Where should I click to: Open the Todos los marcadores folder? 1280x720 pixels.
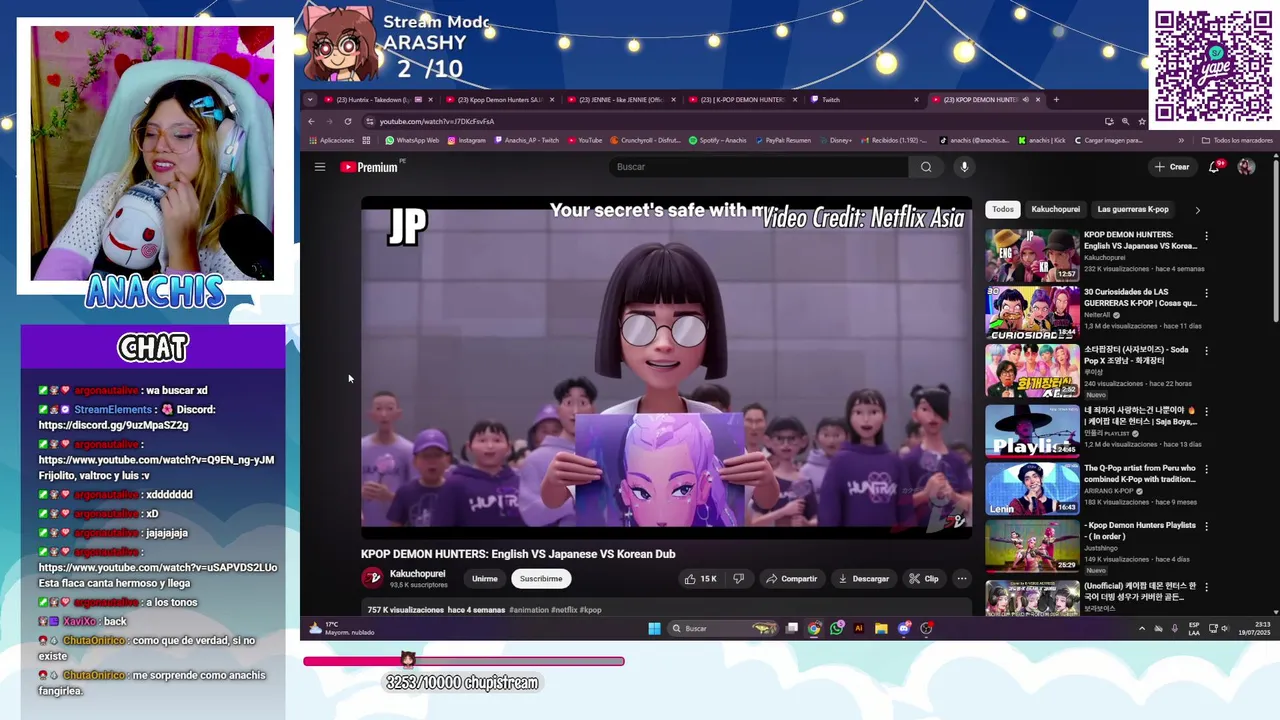1237,140
